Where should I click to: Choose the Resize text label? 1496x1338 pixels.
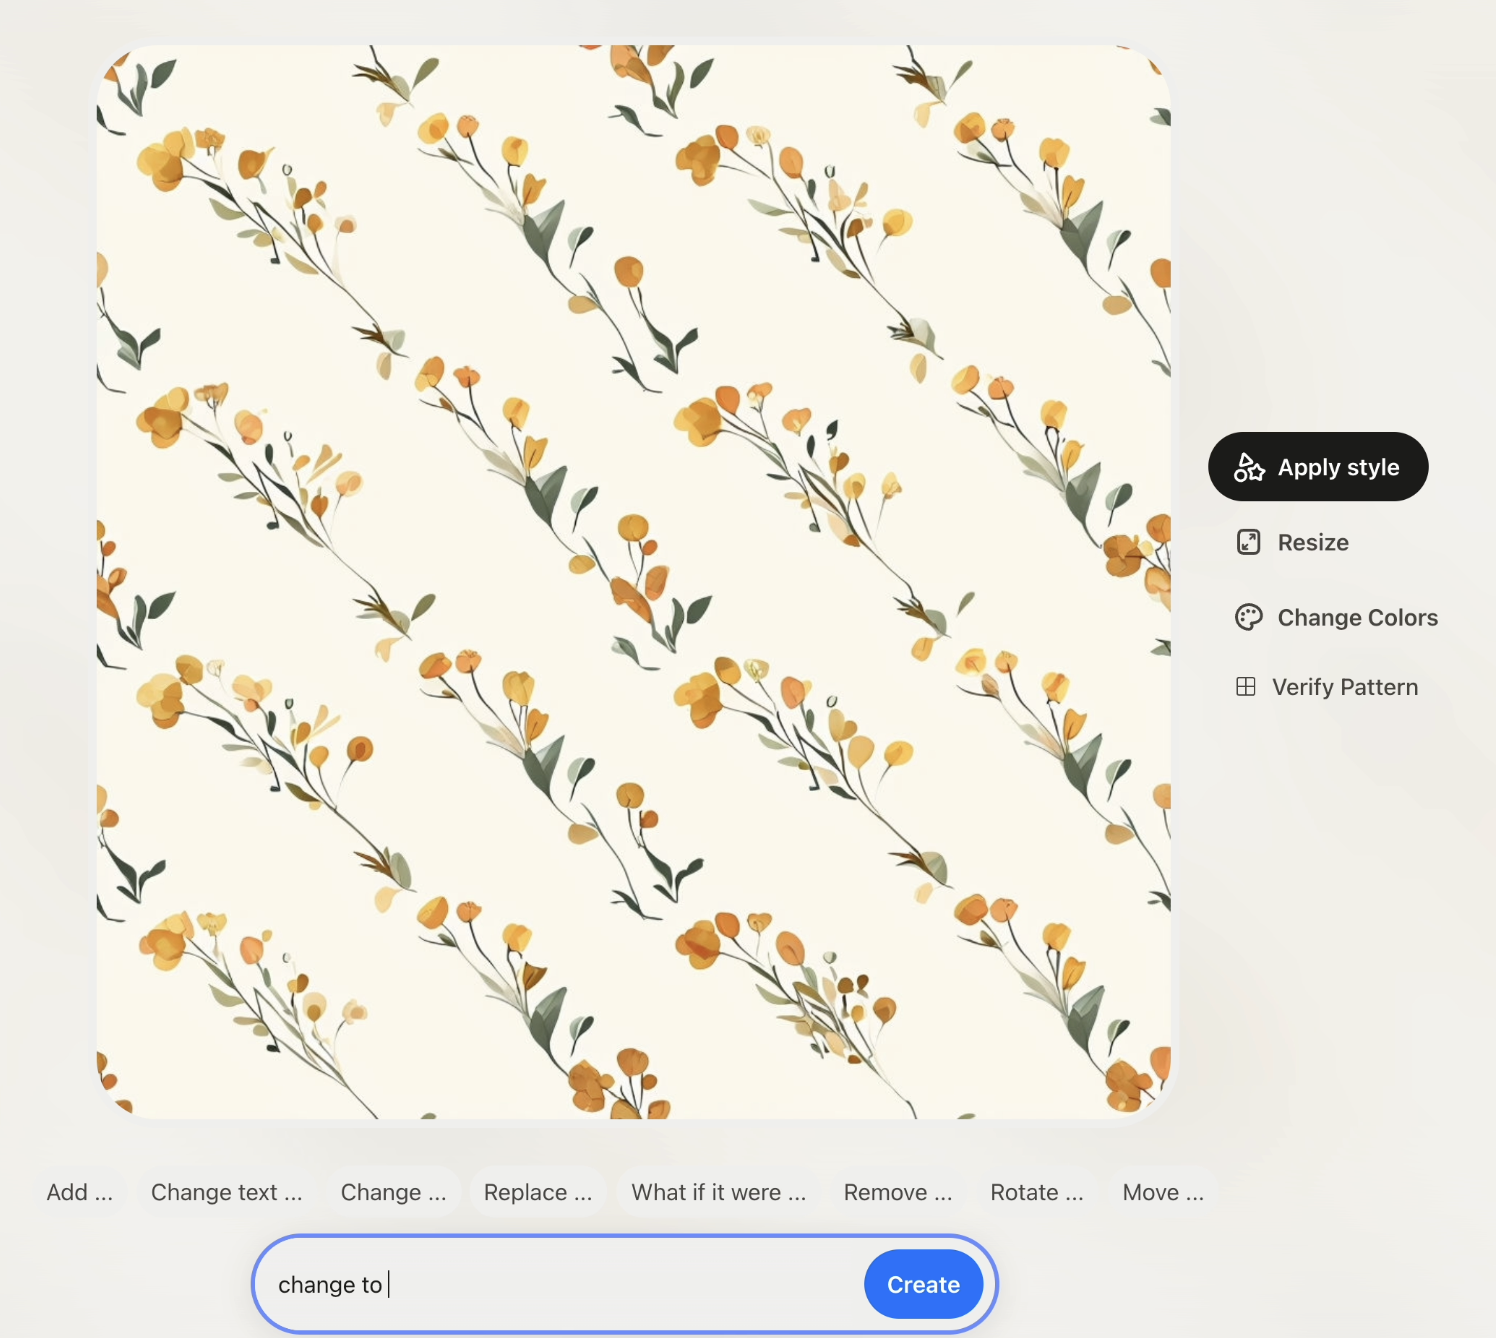coord(1313,542)
